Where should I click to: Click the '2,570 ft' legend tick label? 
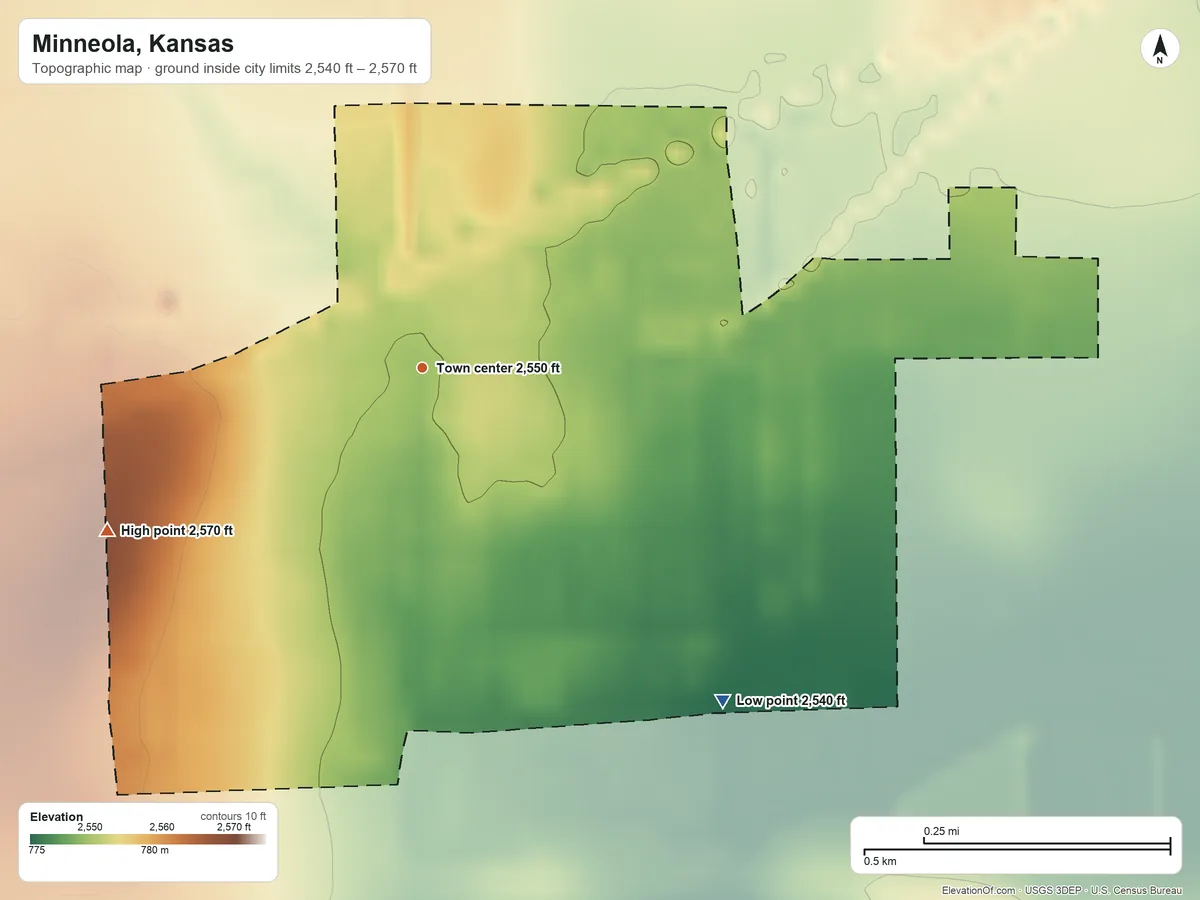click(x=234, y=827)
